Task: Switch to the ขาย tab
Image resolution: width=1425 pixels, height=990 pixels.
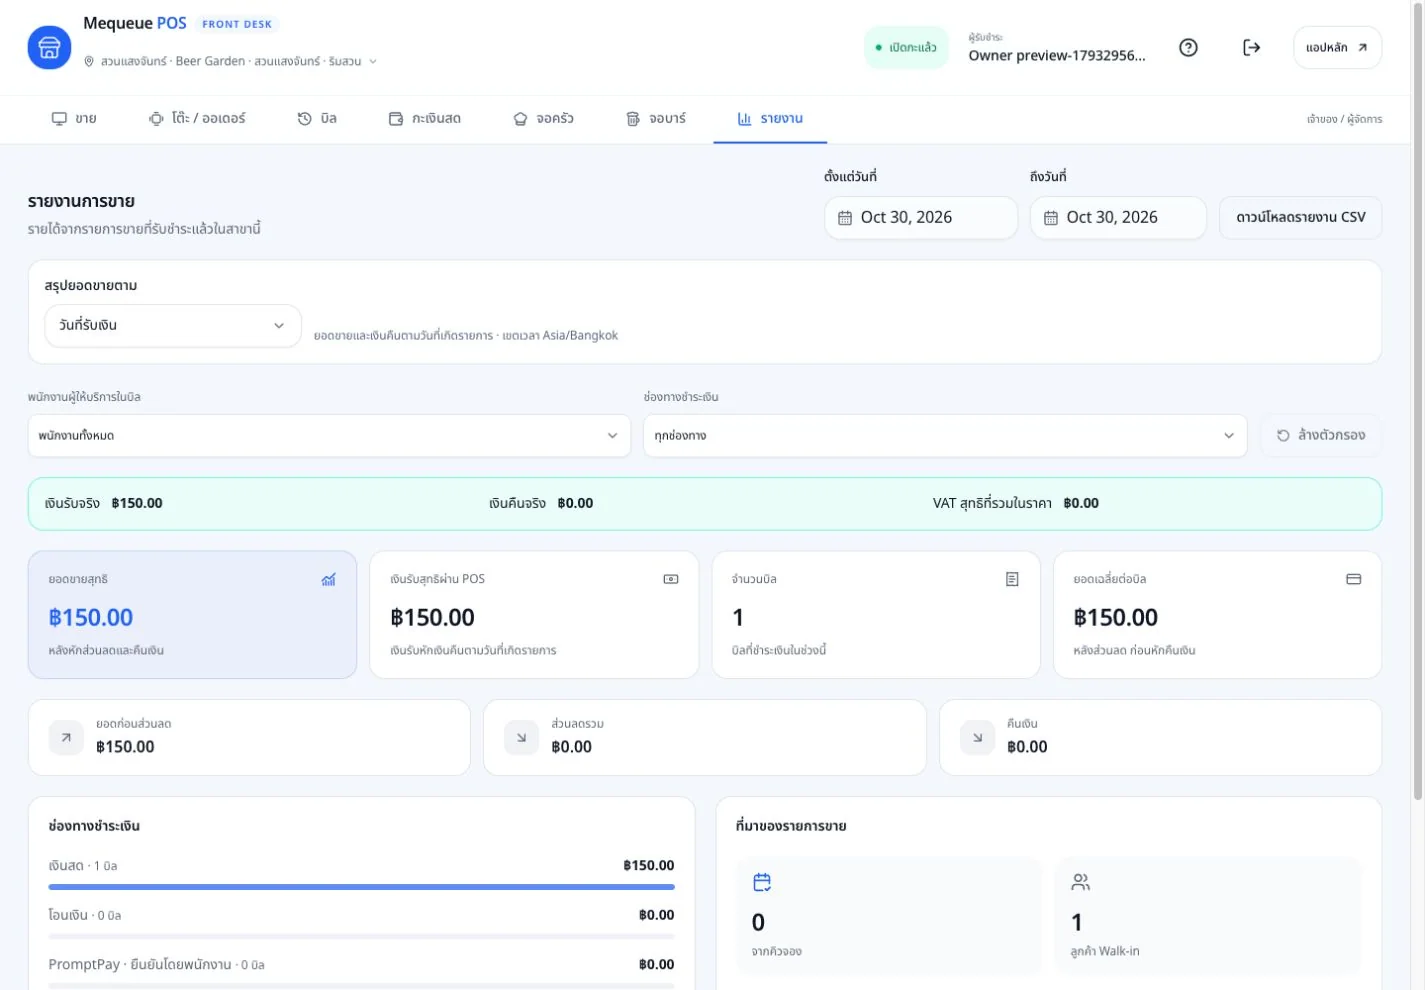Action: [74, 119]
